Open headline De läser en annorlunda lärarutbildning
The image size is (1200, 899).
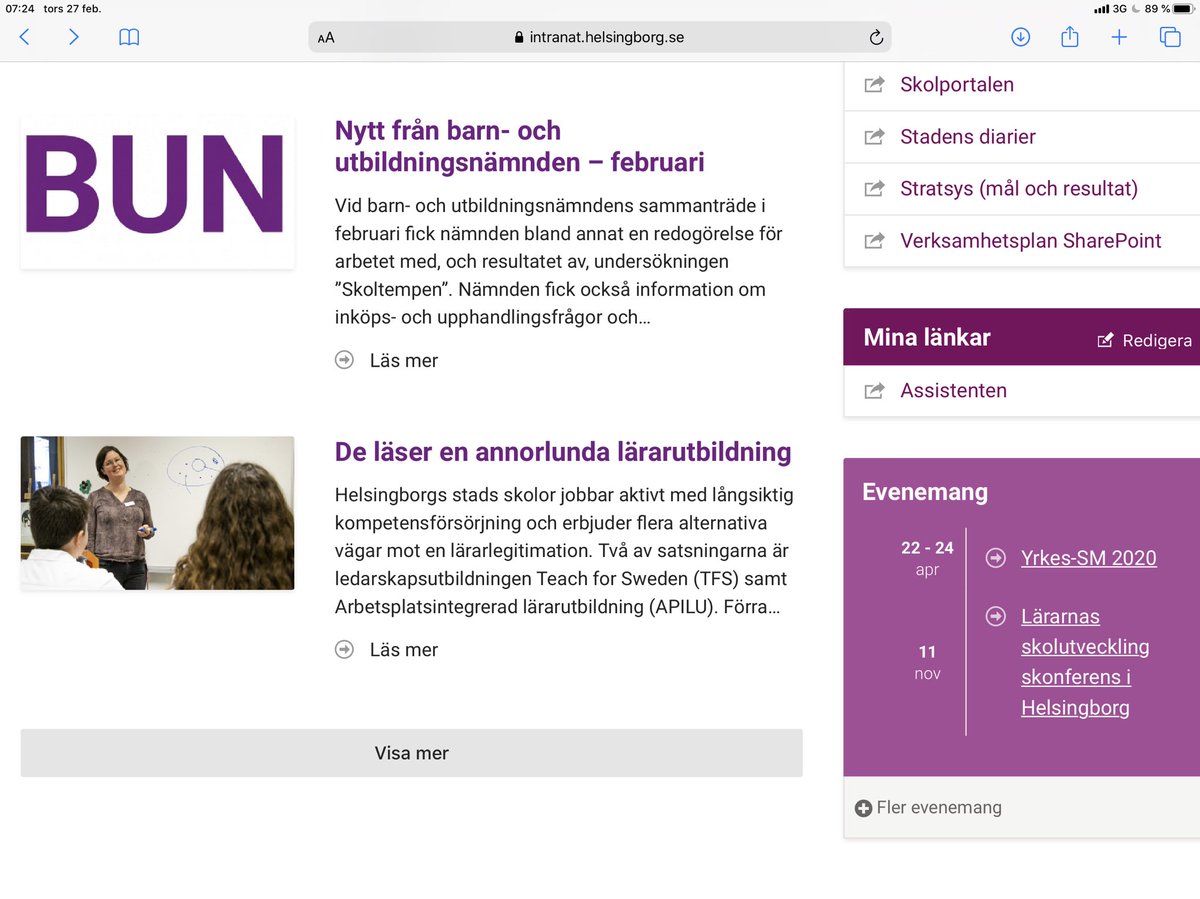(x=563, y=452)
